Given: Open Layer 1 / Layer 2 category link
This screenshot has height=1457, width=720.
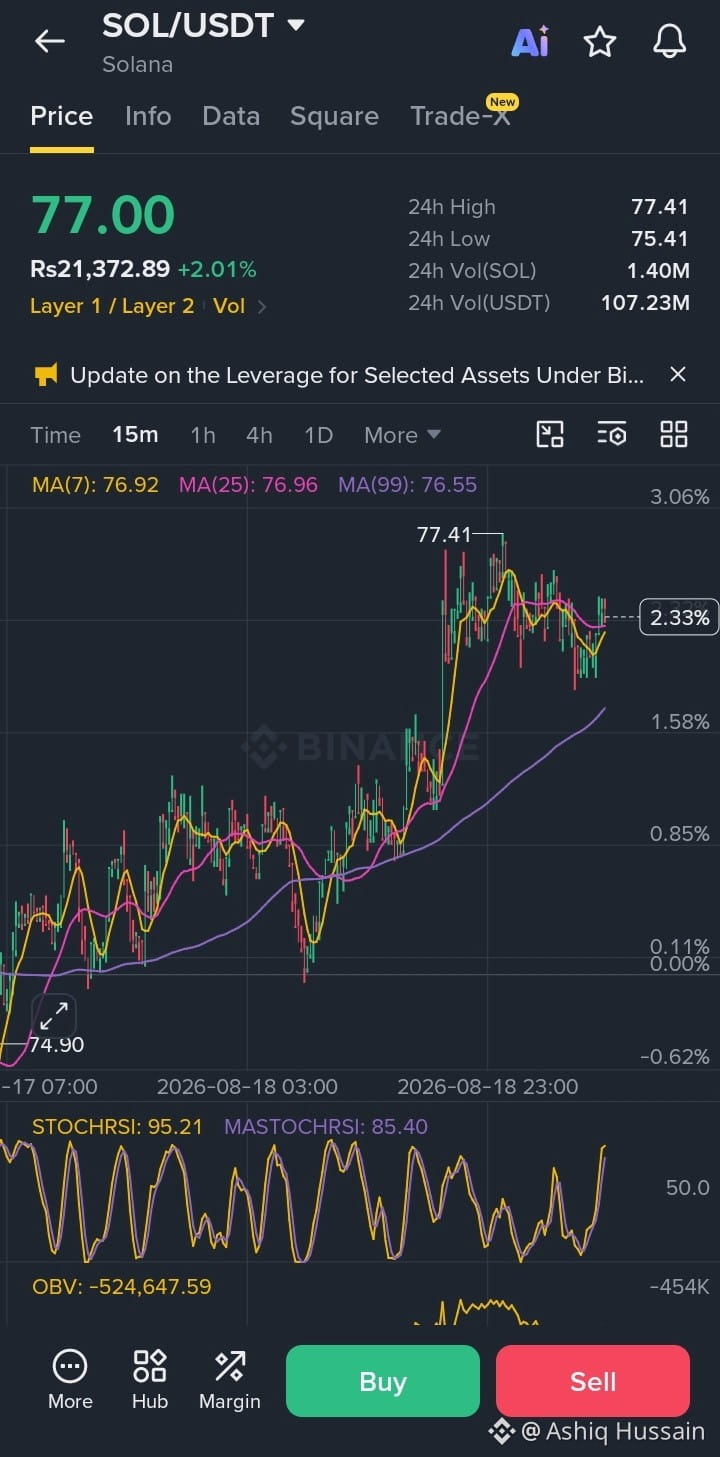Looking at the screenshot, I should [x=112, y=306].
